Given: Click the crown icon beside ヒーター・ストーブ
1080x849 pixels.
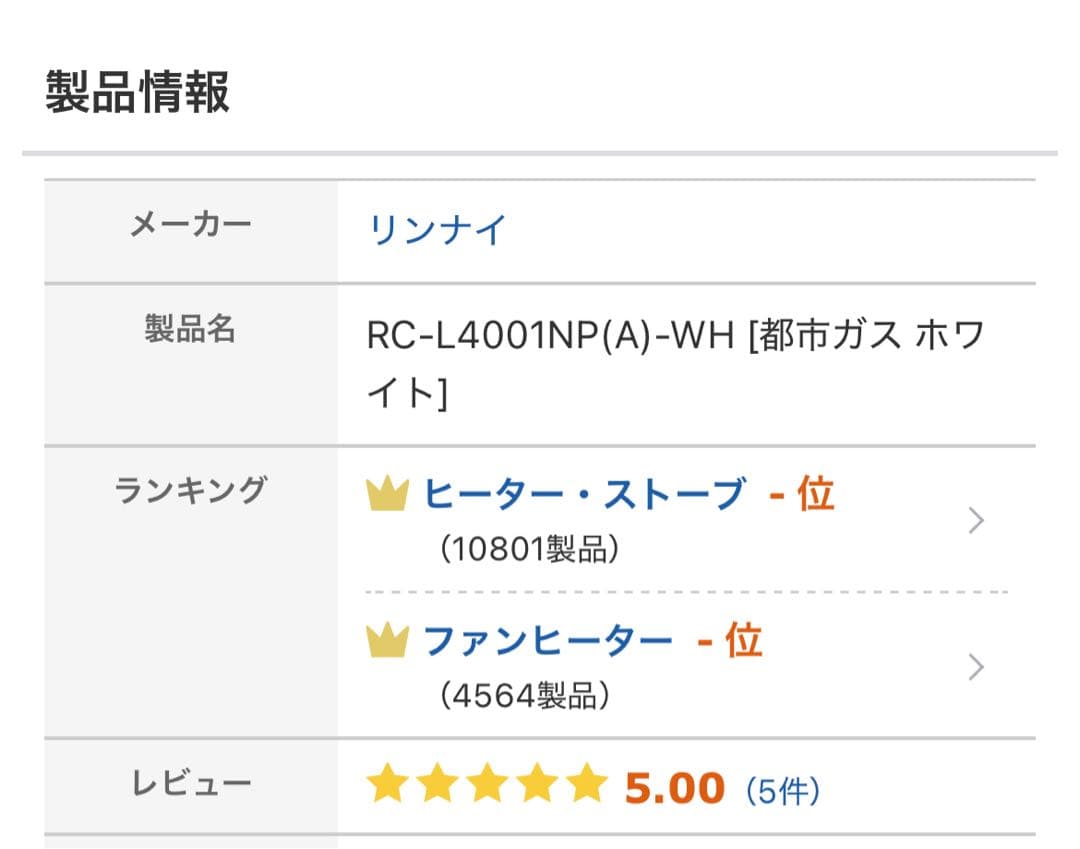Looking at the screenshot, I should point(387,494).
